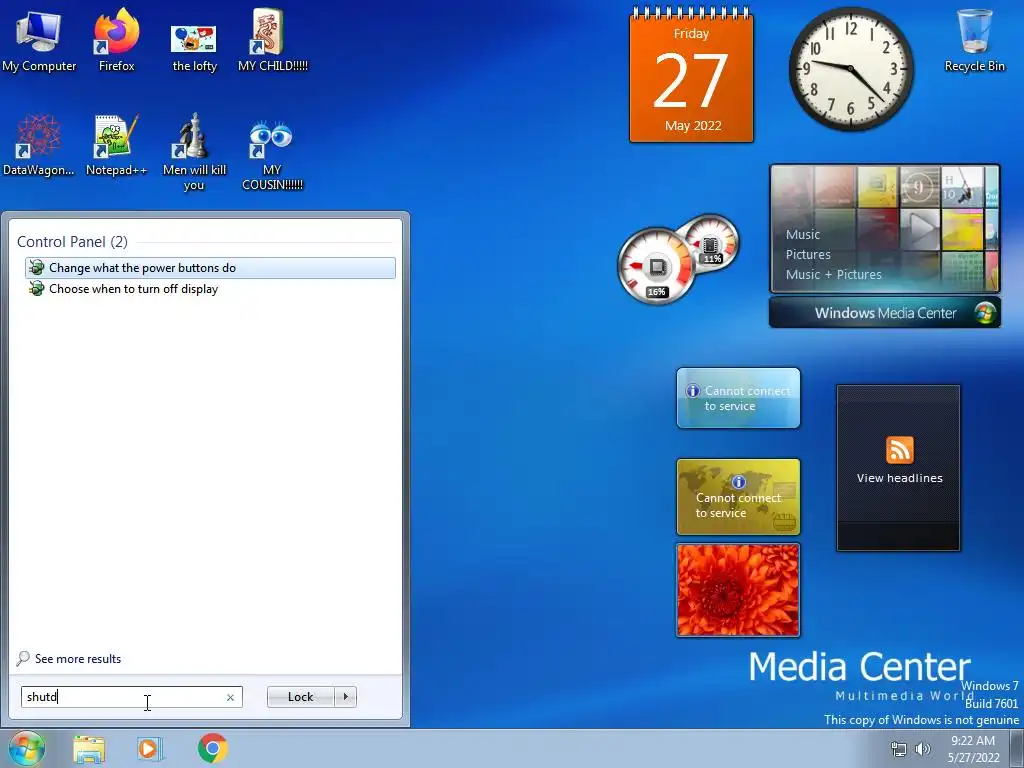The height and width of the screenshot is (768, 1024).
Task: Select the Notepad++ desktop shortcut
Action: tap(116, 145)
